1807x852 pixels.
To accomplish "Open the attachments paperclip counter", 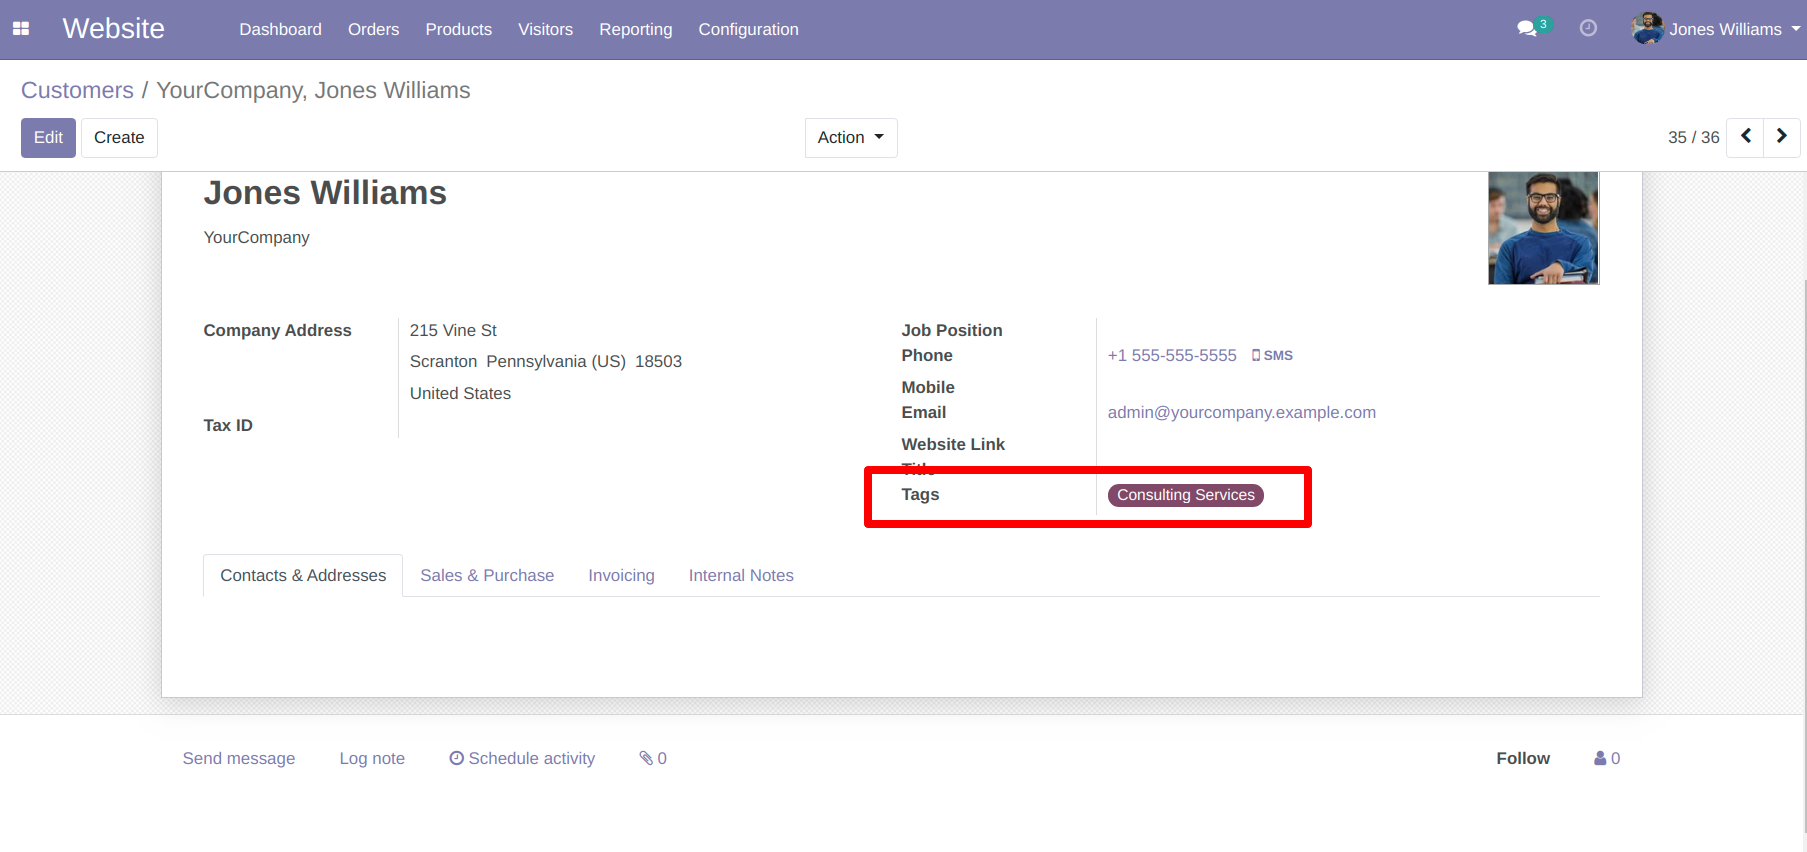I will point(653,759).
